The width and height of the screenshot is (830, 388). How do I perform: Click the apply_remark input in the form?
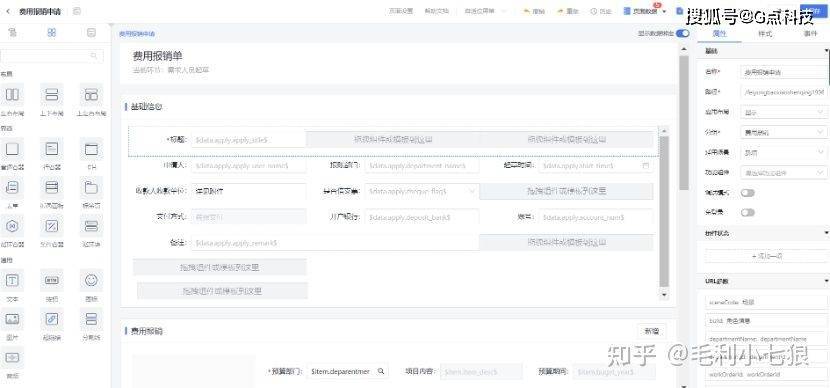[335, 243]
